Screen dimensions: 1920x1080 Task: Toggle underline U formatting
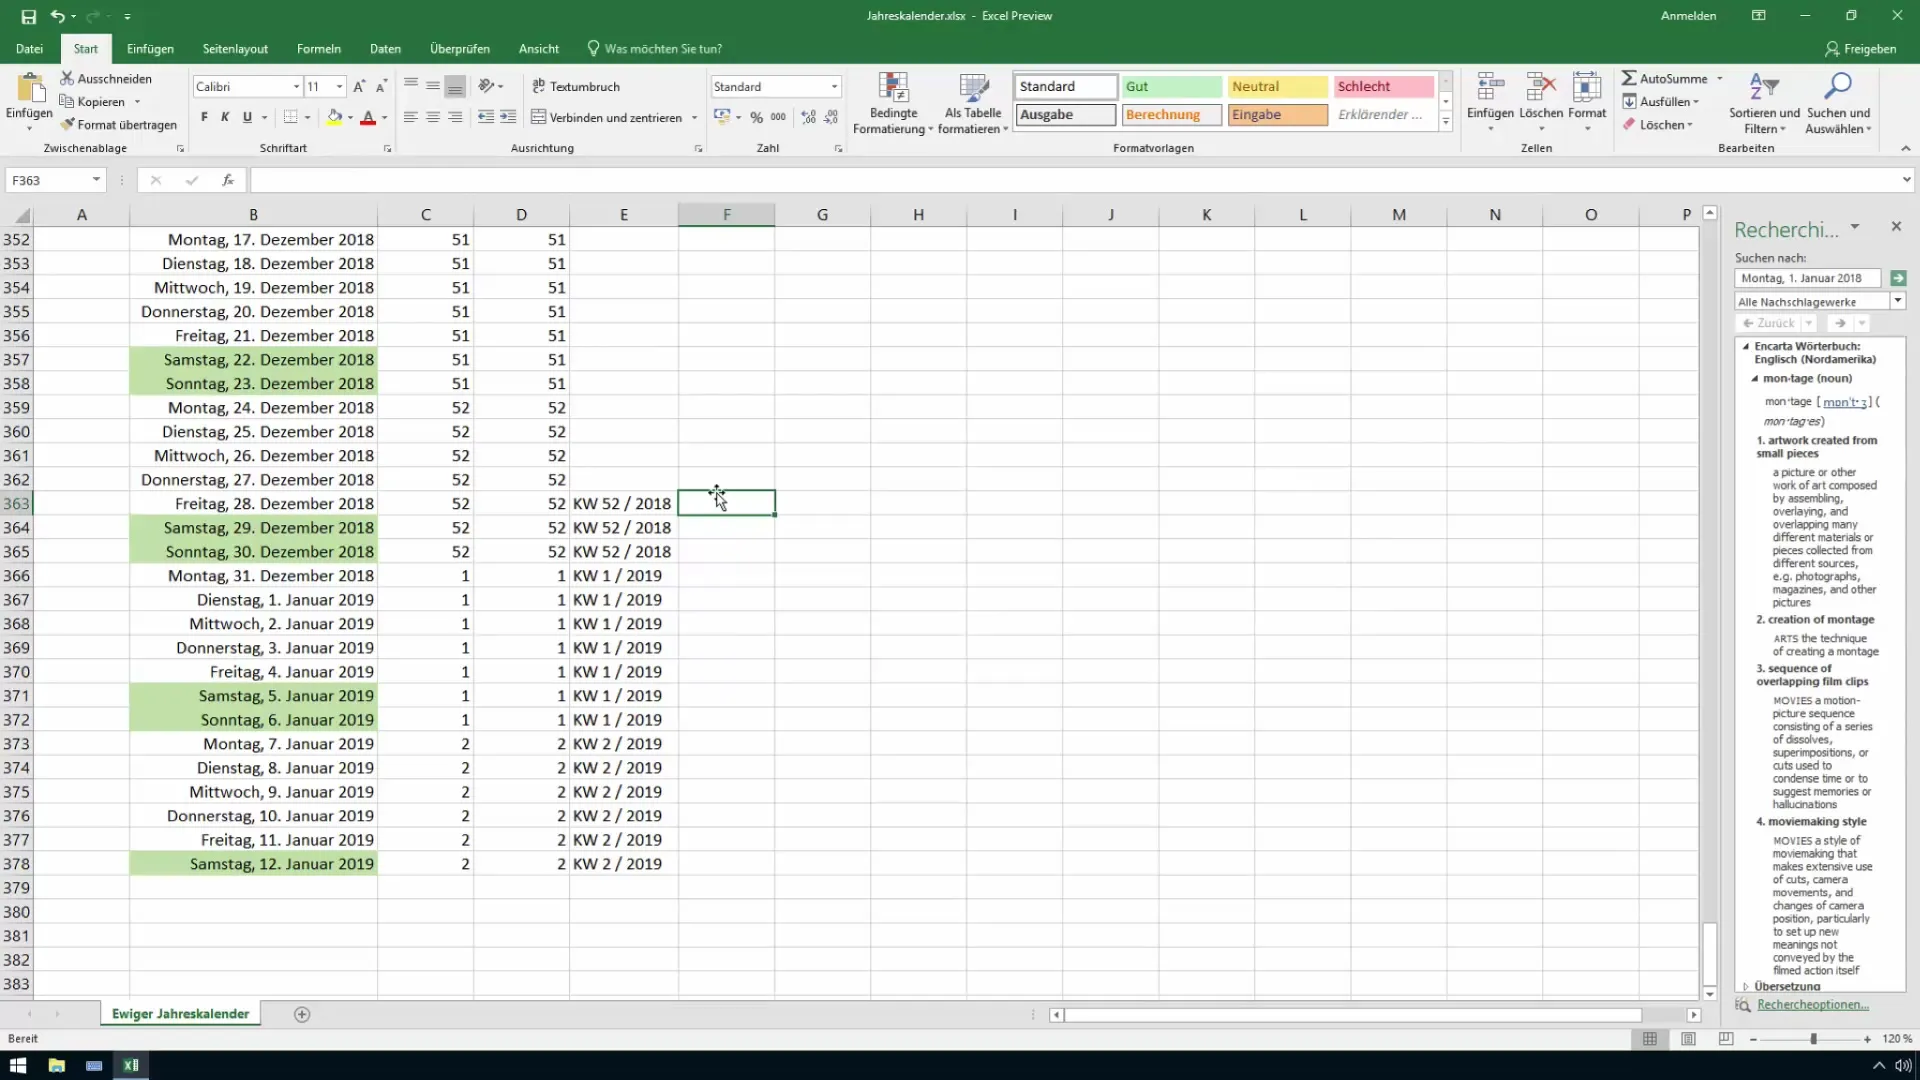(x=247, y=117)
